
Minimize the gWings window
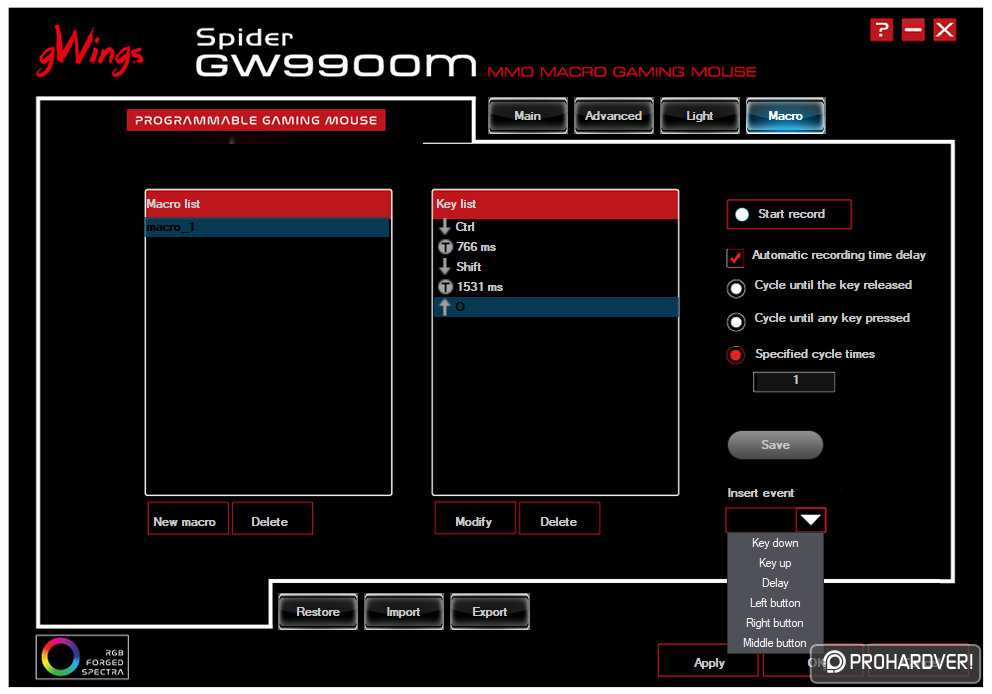pos(913,30)
